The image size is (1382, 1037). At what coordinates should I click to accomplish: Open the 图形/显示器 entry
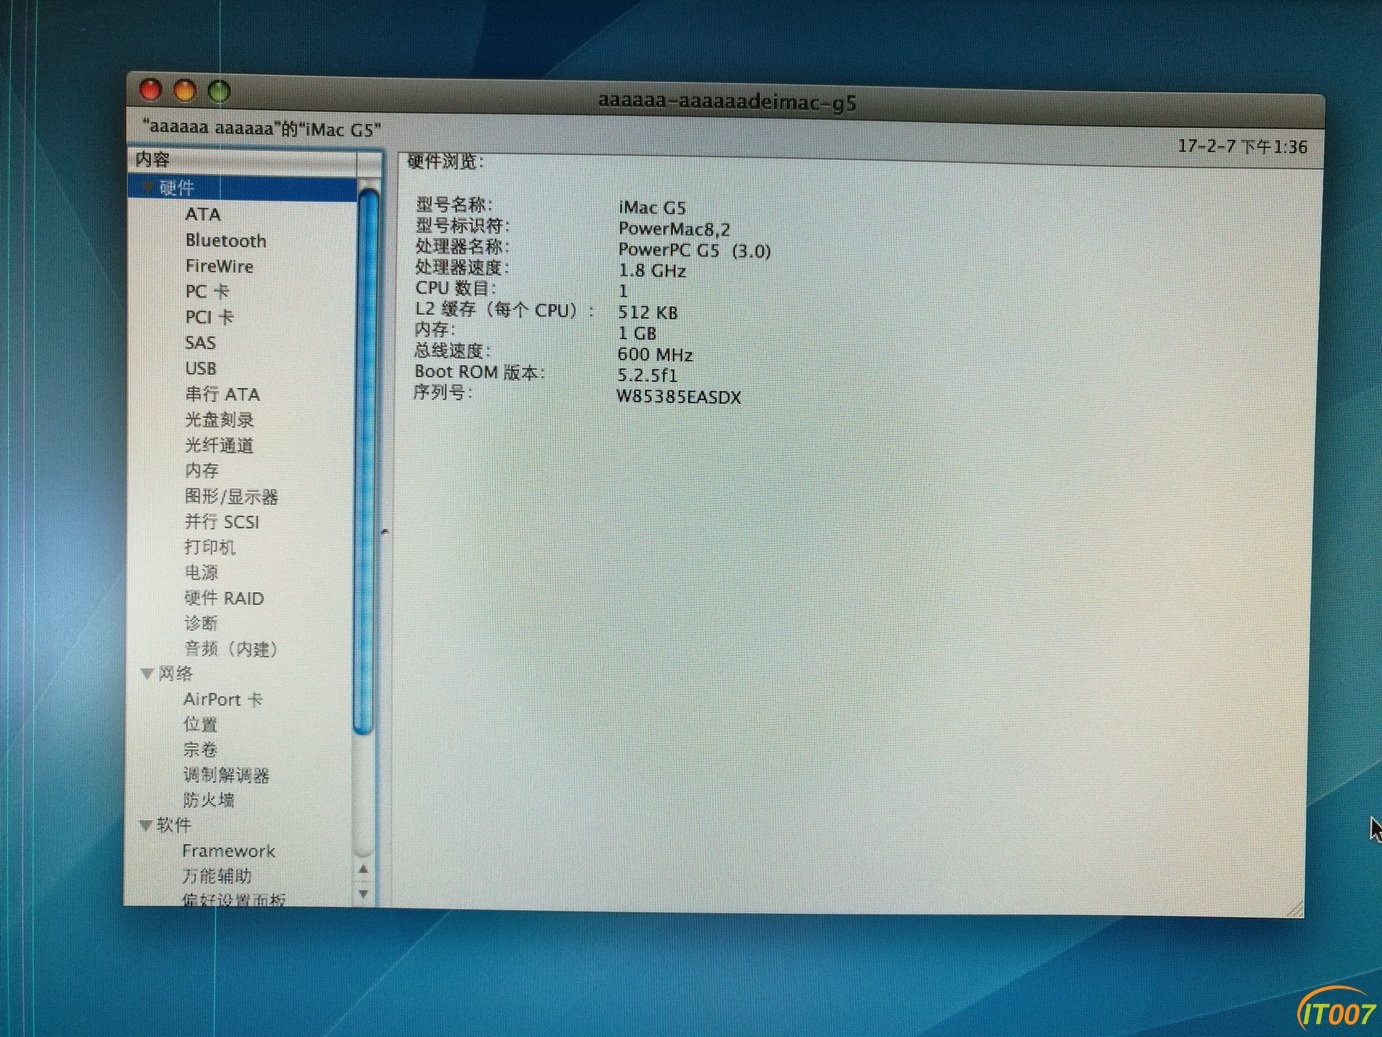(x=231, y=496)
